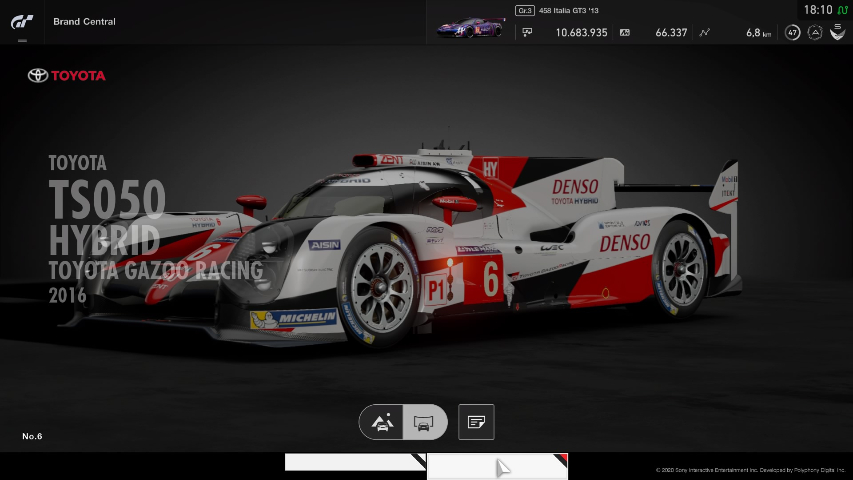Select the left white bottom tab
This screenshot has height=480, width=853.
pos(355,462)
